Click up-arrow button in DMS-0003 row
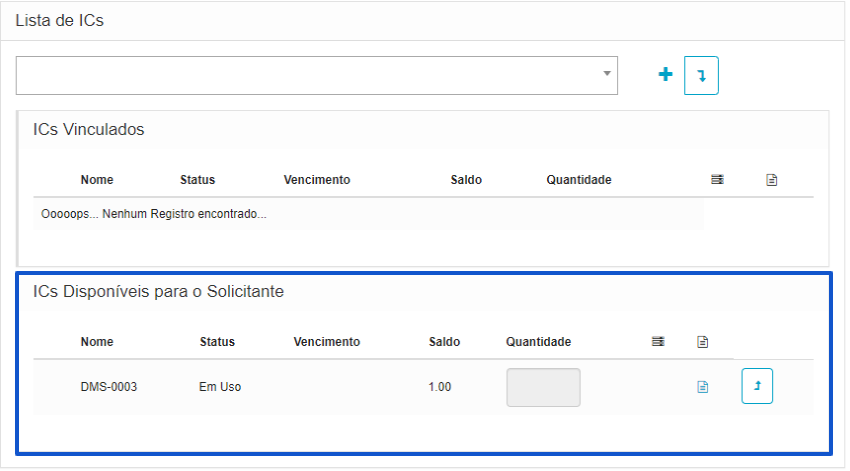Screen dimensions: 850x471 pyautogui.click(x=757, y=386)
